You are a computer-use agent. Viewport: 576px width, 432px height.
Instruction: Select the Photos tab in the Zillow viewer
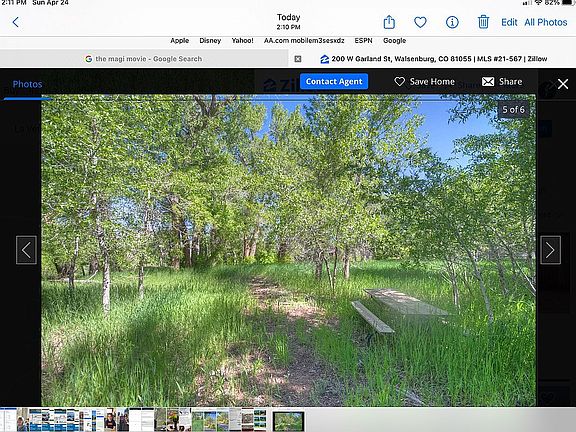[x=27, y=84]
